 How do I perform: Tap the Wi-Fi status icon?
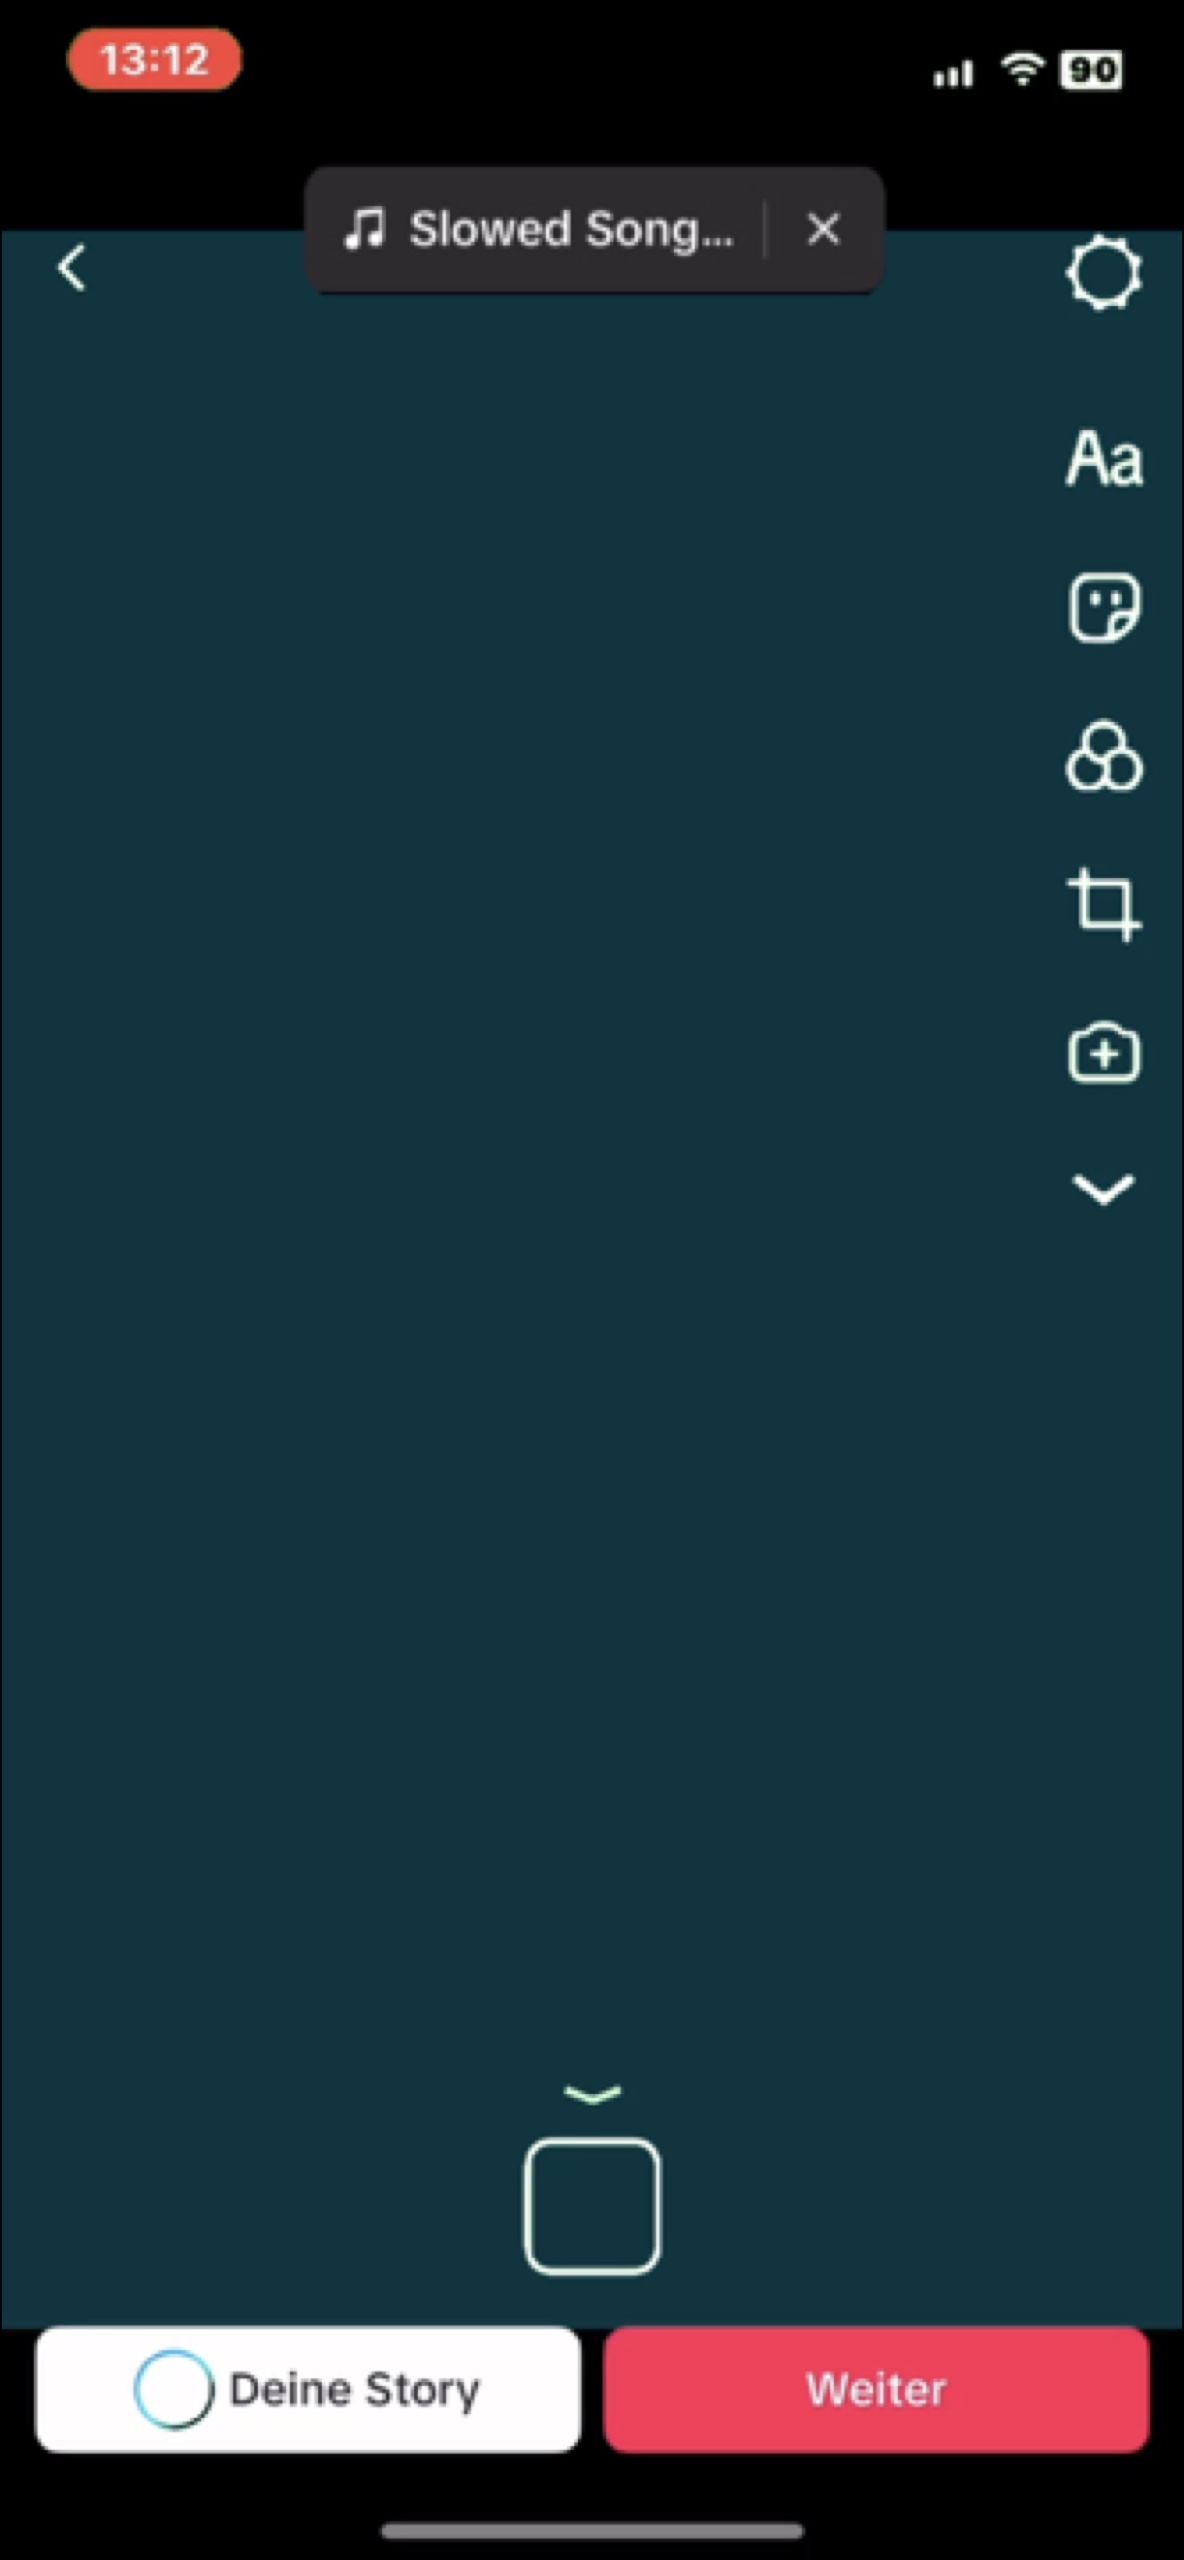point(1022,70)
